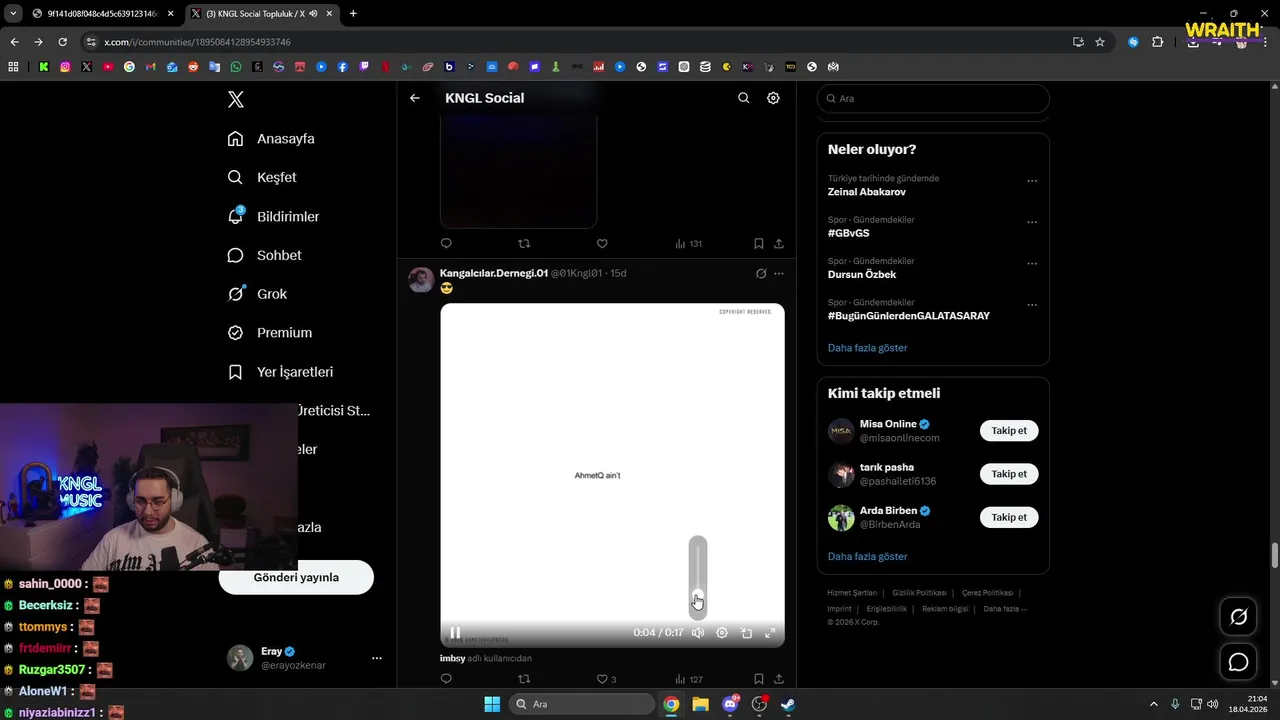Screen dimensions: 1280x720
Task: Open Keşfet in sidebar
Action: pos(262,177)
